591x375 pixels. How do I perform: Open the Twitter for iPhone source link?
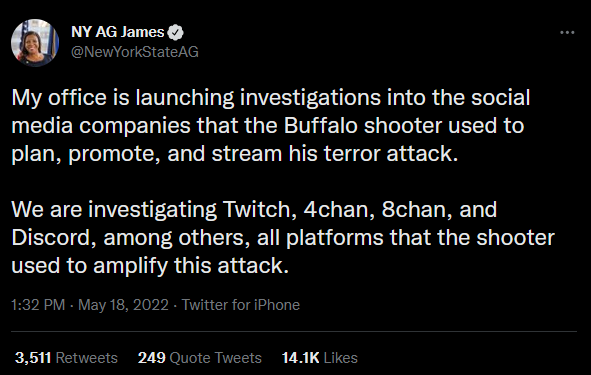pyautogui.click(x=241, y=305)
